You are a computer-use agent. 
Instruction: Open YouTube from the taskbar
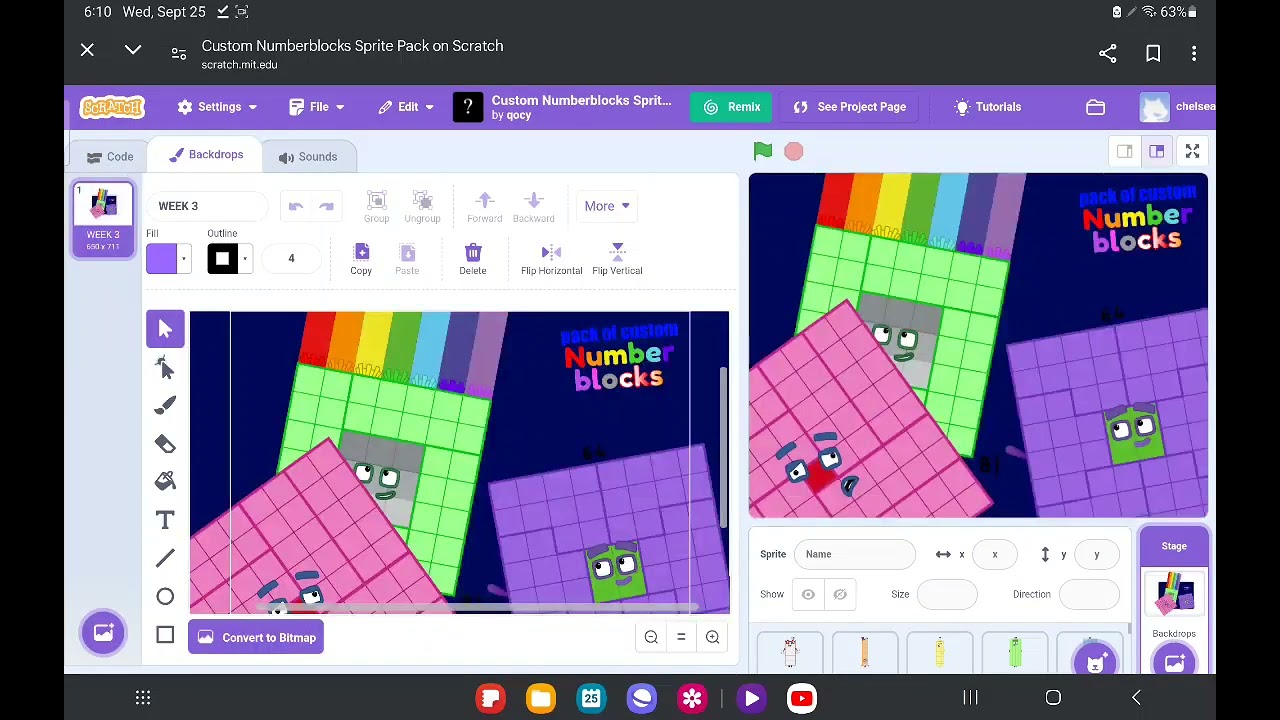(801, 698)
